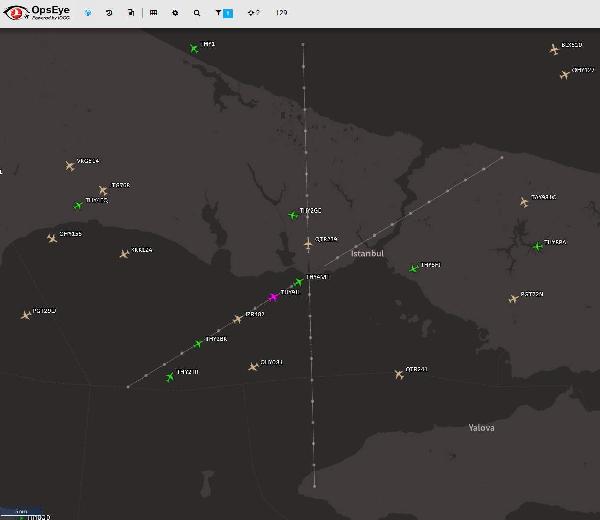Click the blue globe map icon
Viewport: 600px width, 520px height.
pos(88,13)
